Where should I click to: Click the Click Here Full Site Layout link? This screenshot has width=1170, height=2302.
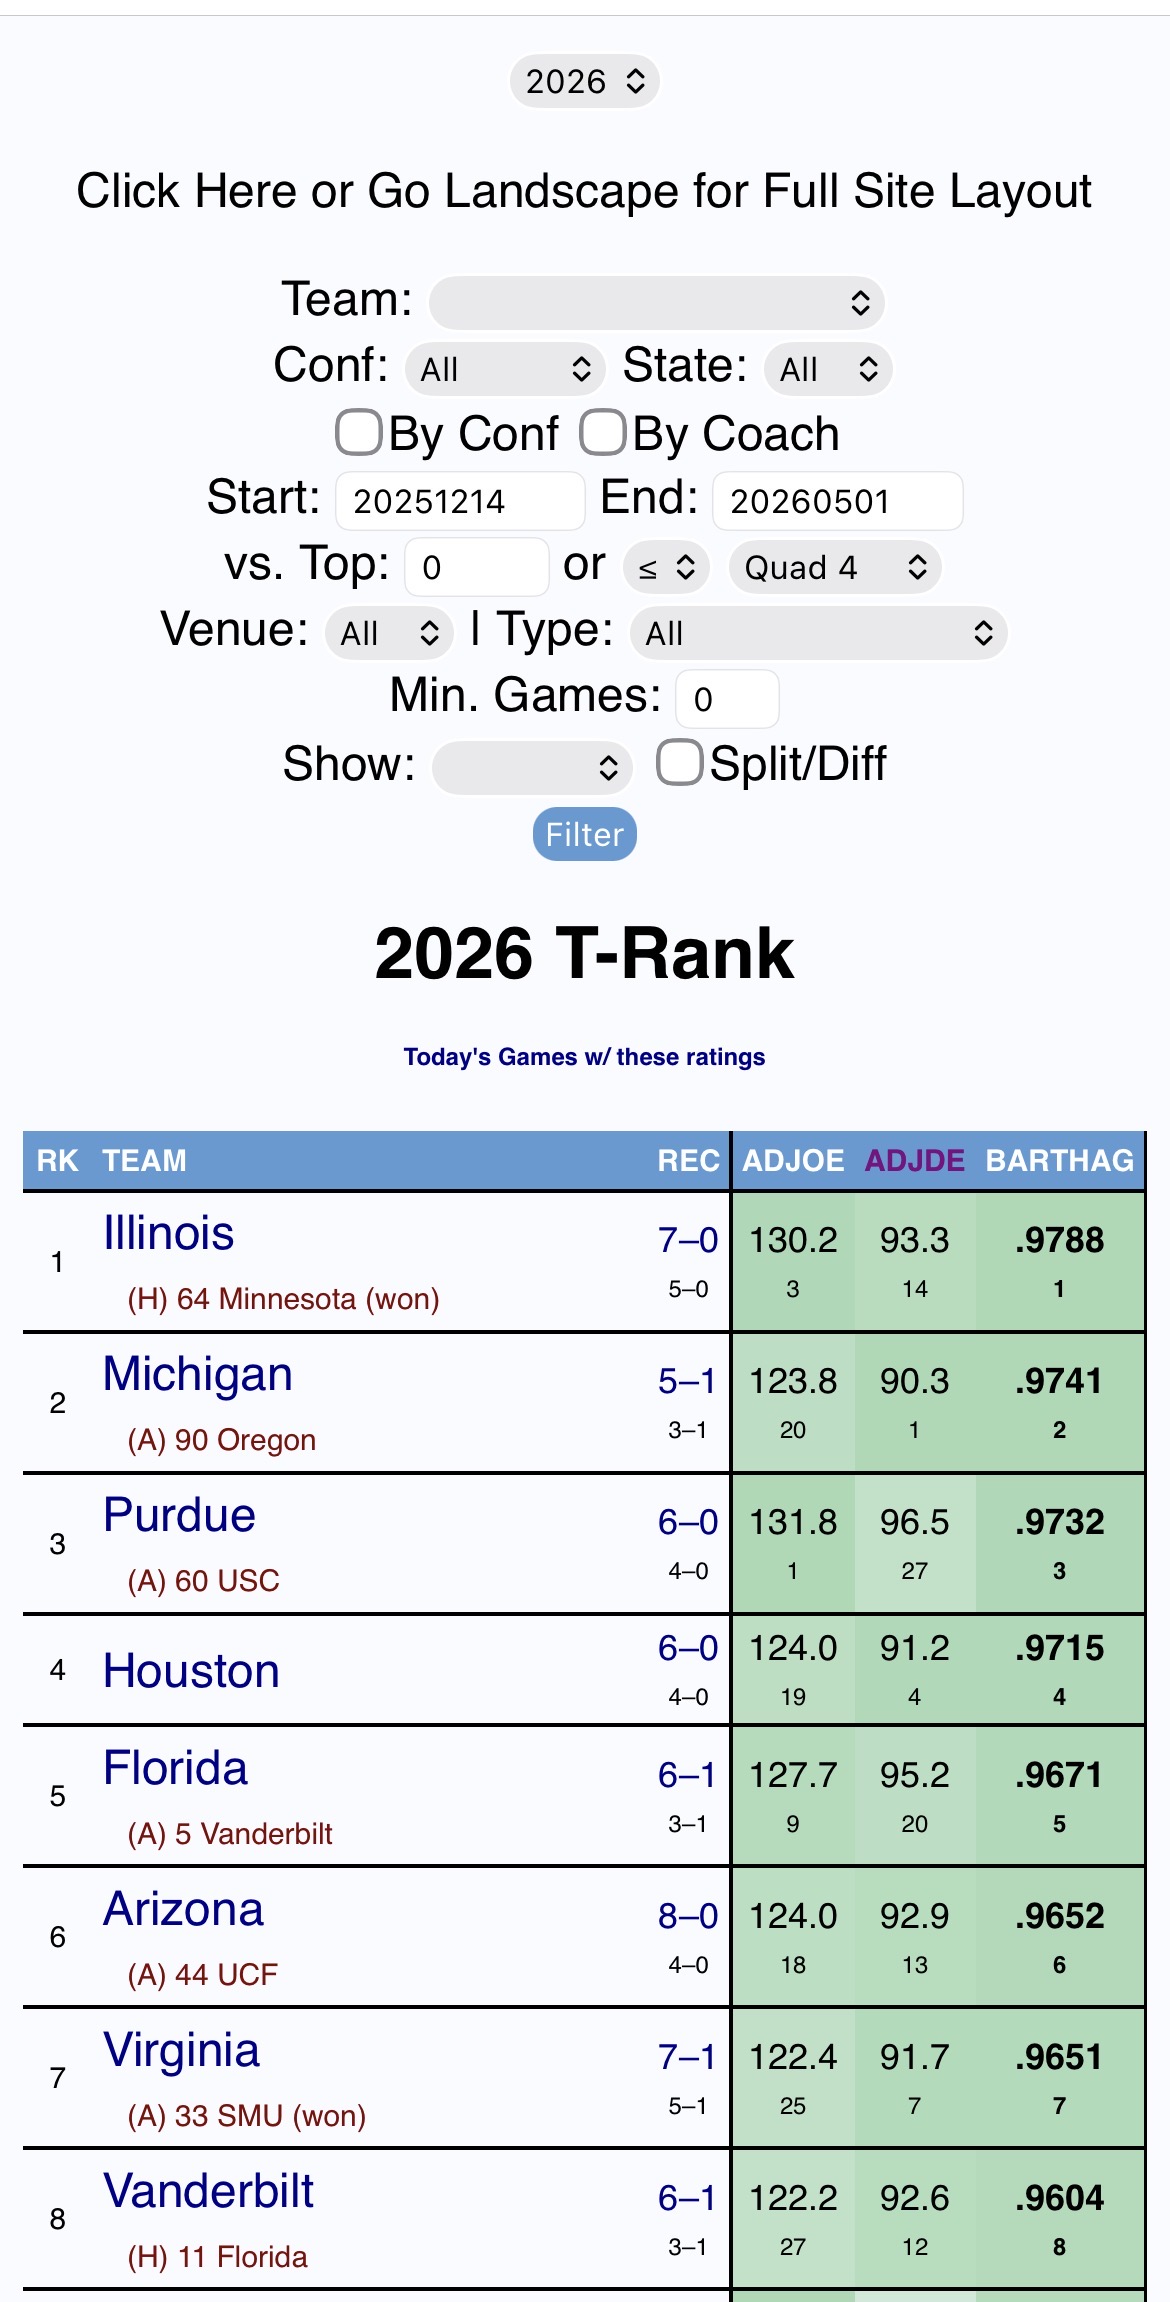point(584,191)
